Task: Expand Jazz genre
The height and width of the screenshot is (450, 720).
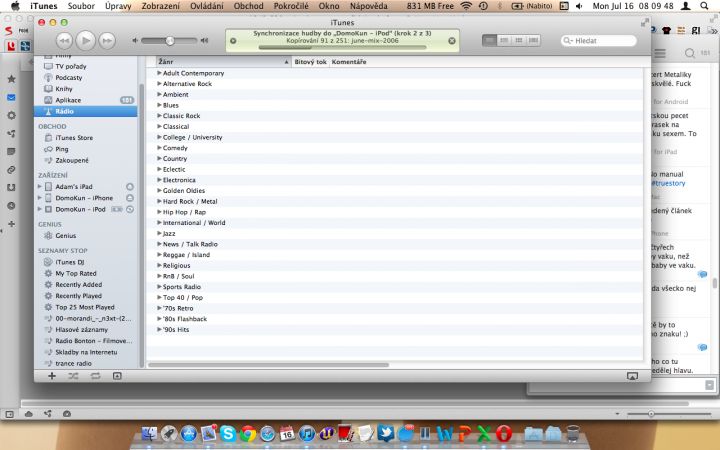Action: (159, 233)
